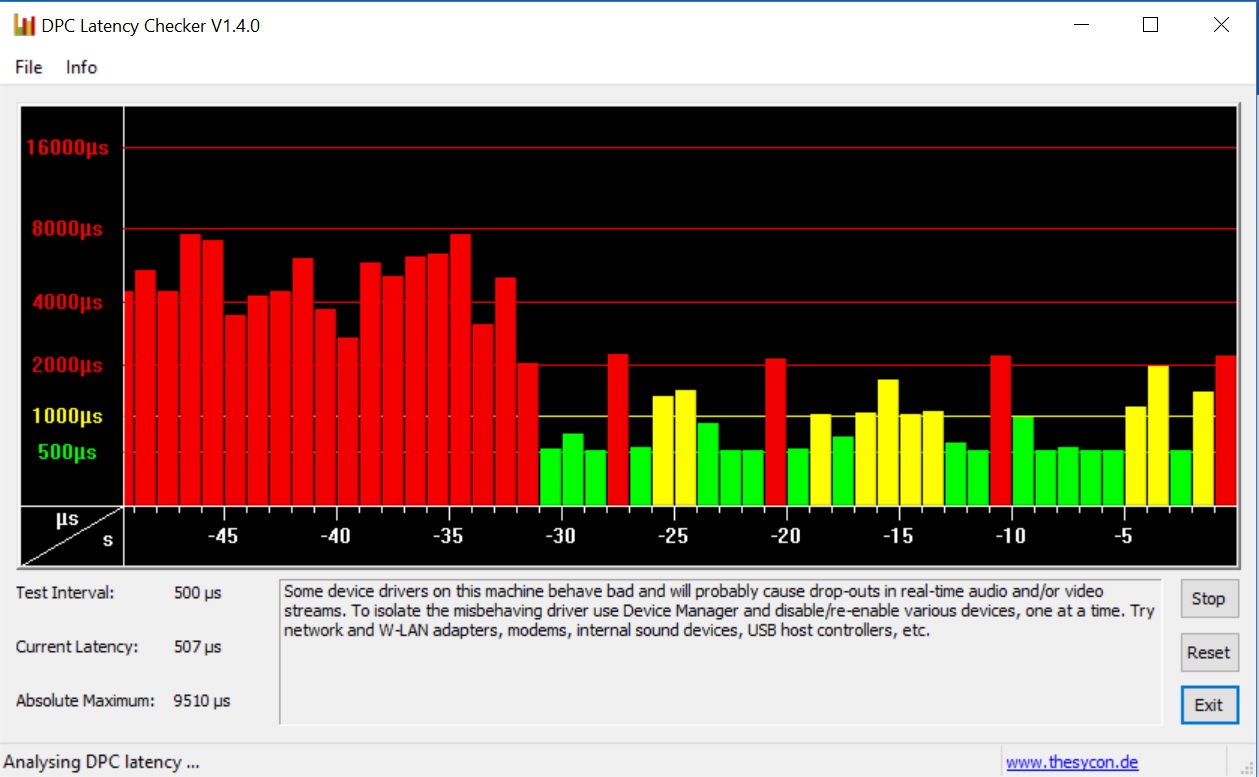
Task: Click the DPC Latency Checker title bar icon
Action: (24, 26)
